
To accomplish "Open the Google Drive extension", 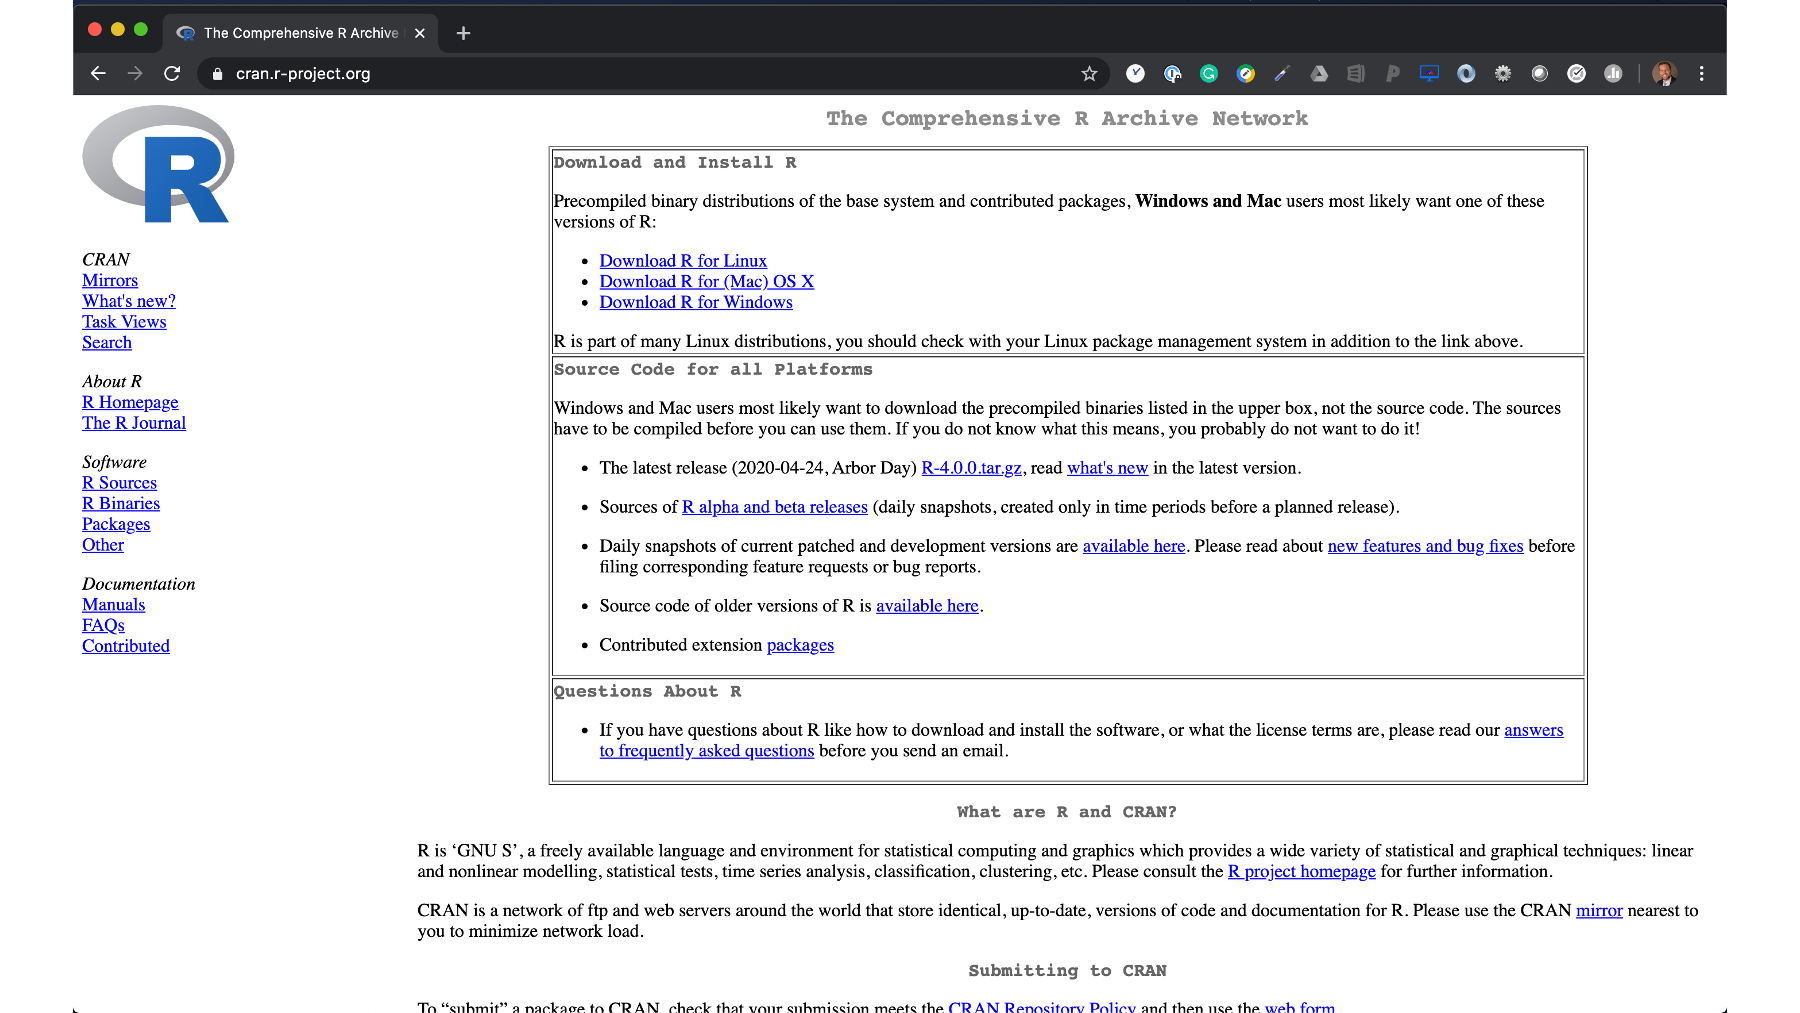I will 1319,73.
